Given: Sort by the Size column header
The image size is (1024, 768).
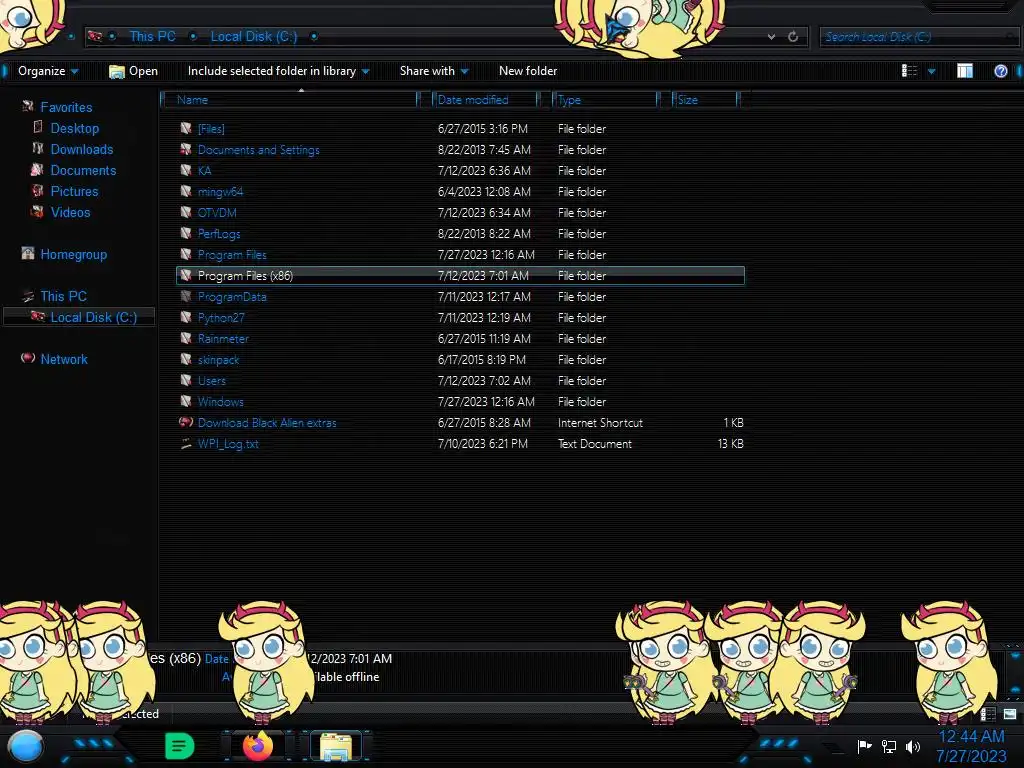Looking at the screenshot, I should pyautogui.click(x=705, y=100).
